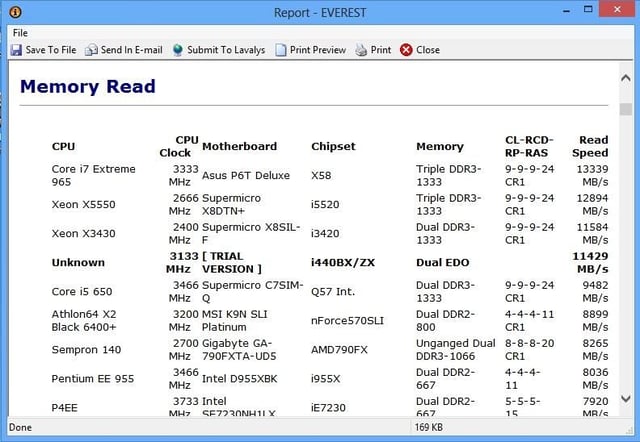Click the nForce570SLI chipset cell
The width and height of the screenshot is (640, 442).
point(347,320)
